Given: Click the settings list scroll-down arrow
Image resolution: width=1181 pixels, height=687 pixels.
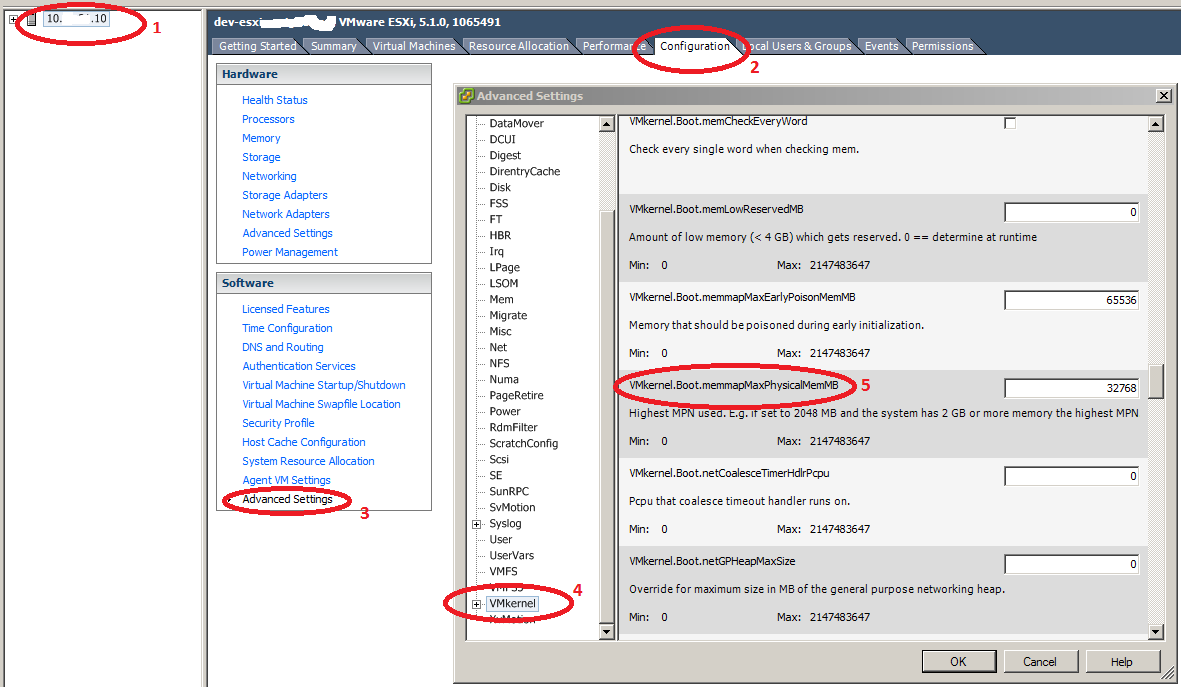Looking at the screenshot, I should tap(1156, 632).
